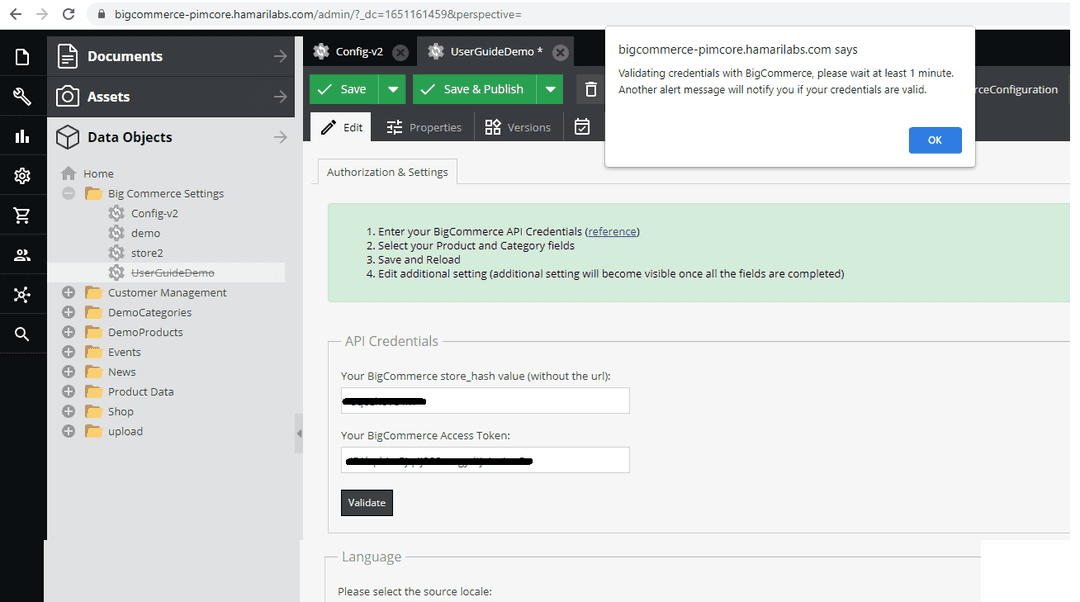Click the trash delete icon in toolbar

[x=590, y=90]
